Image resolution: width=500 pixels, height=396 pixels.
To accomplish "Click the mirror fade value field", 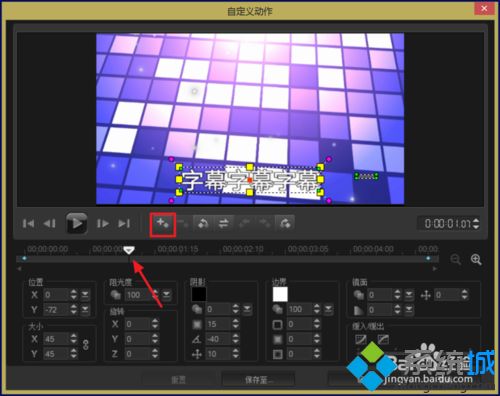I will click(x=380, y=310).
